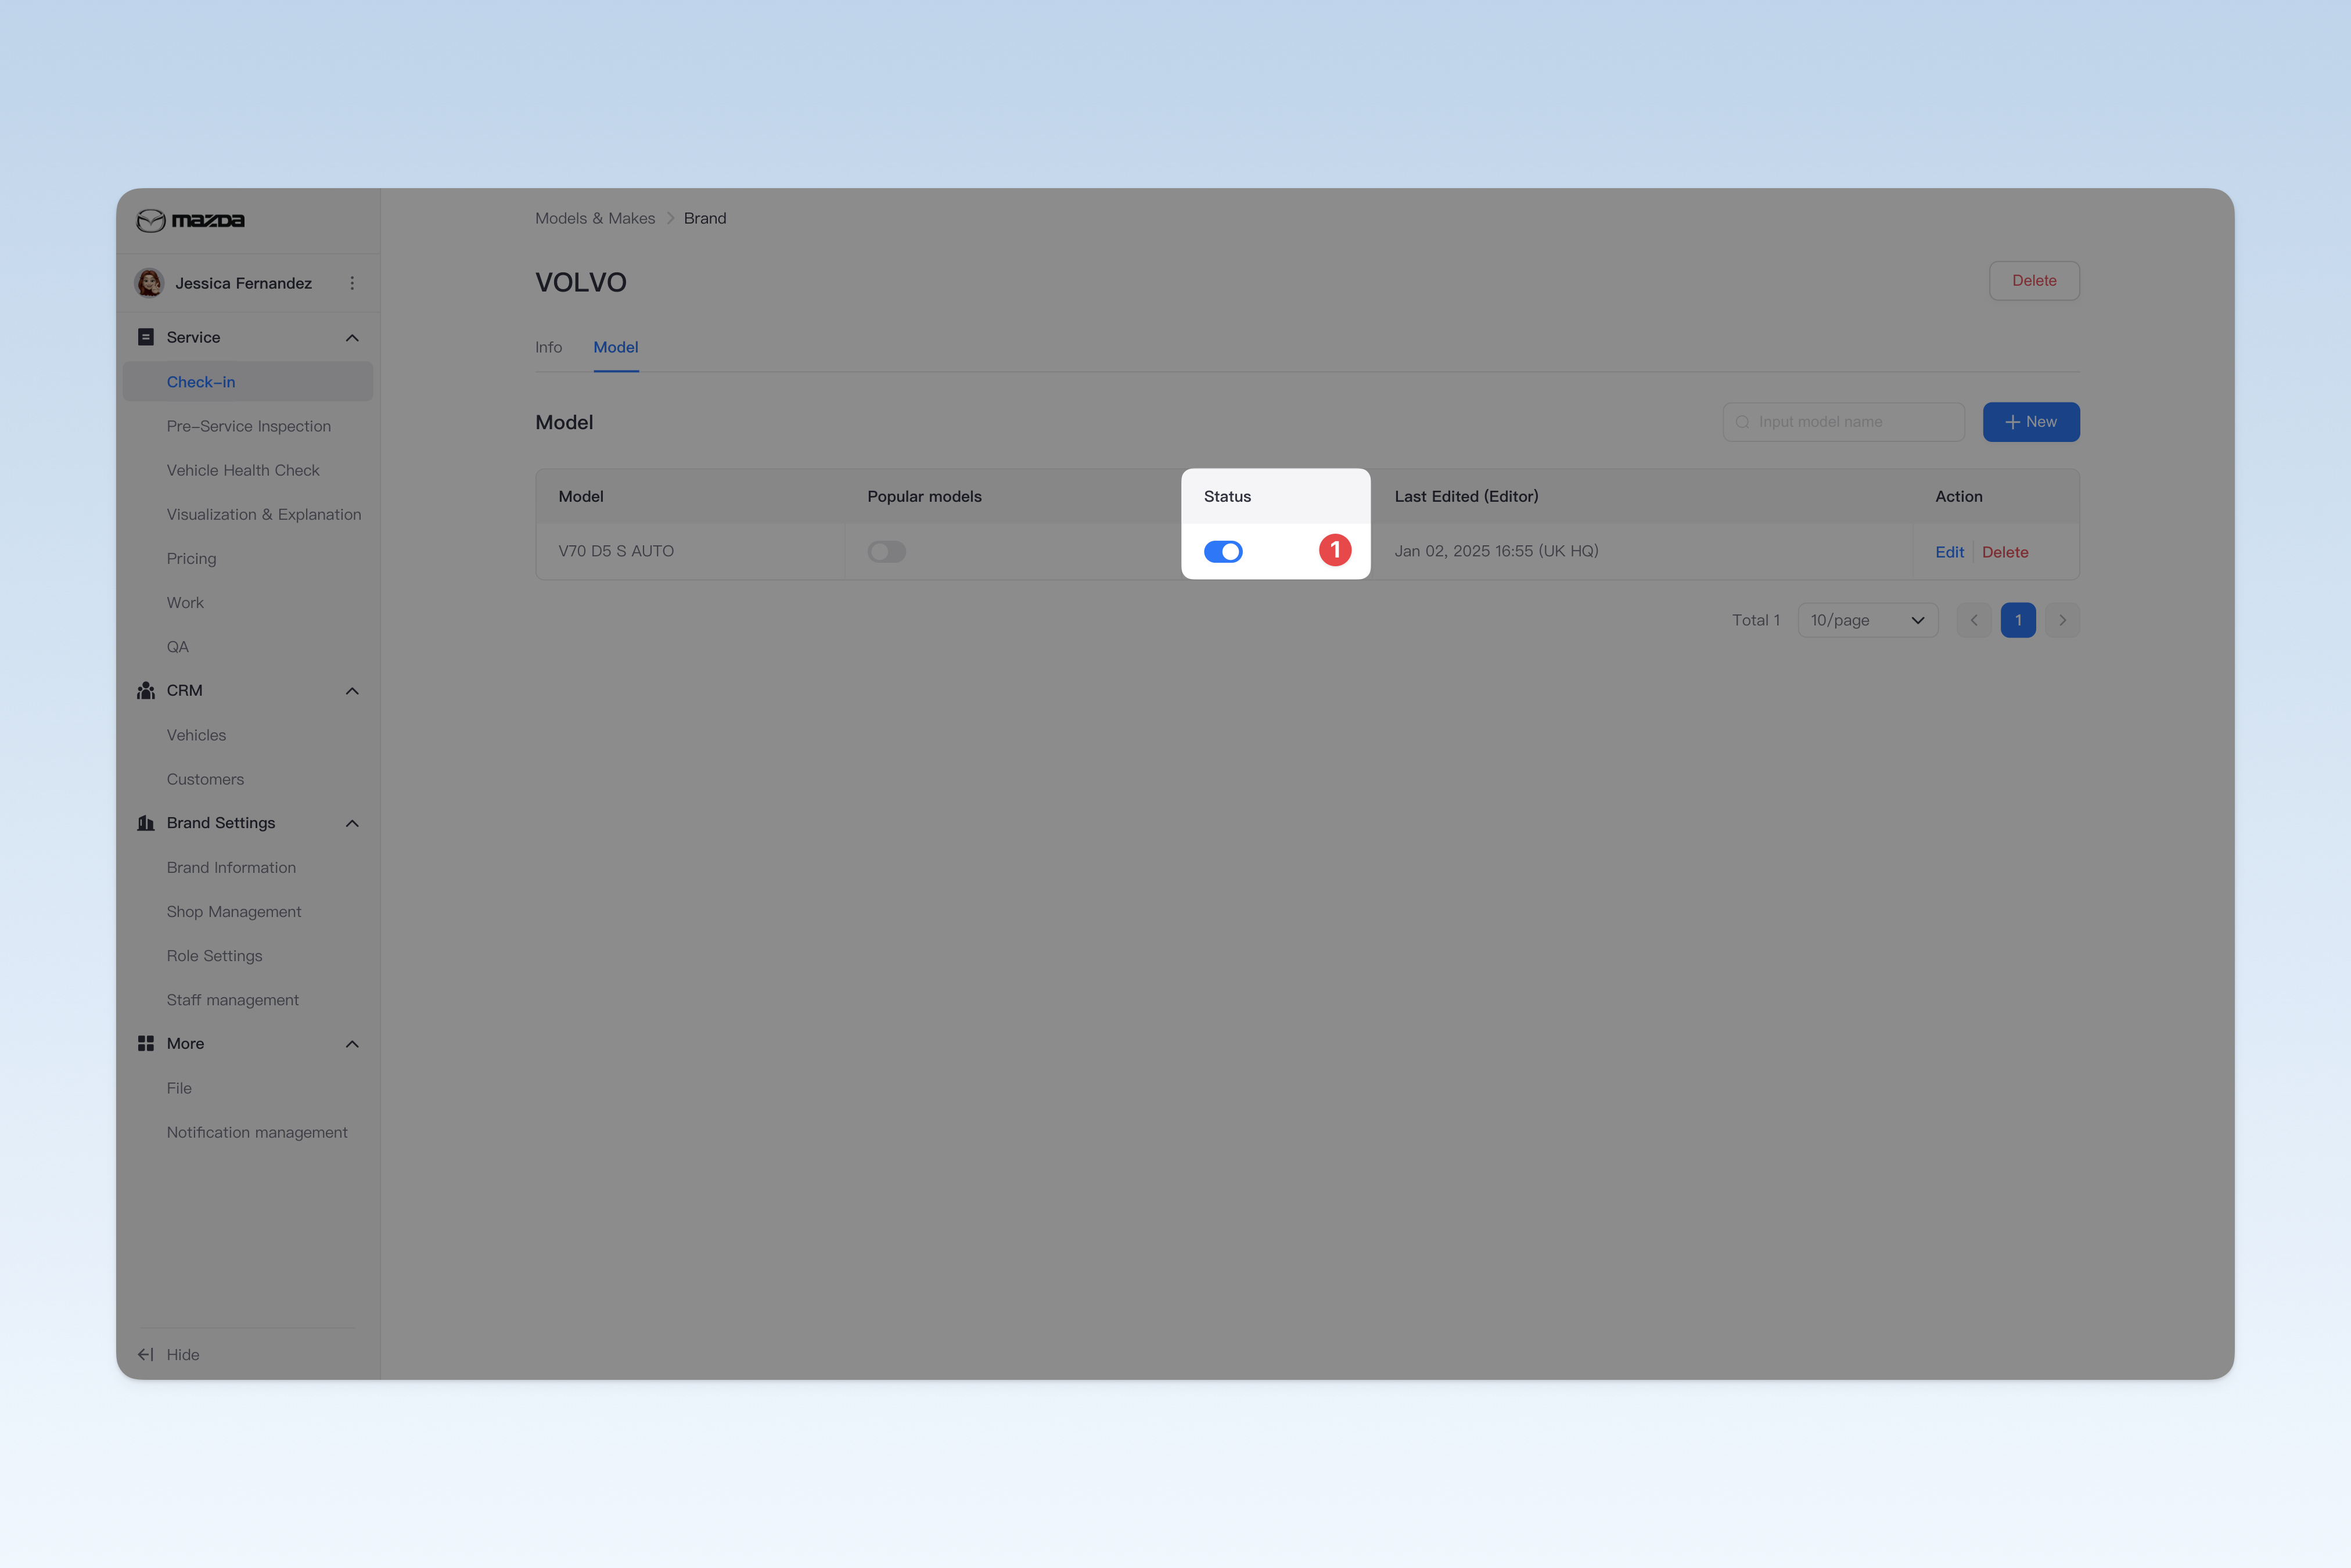This screenshot has width=2351, height=1568.
Task: Collapse the Service section chevron
Action: [x=352, y=338]
